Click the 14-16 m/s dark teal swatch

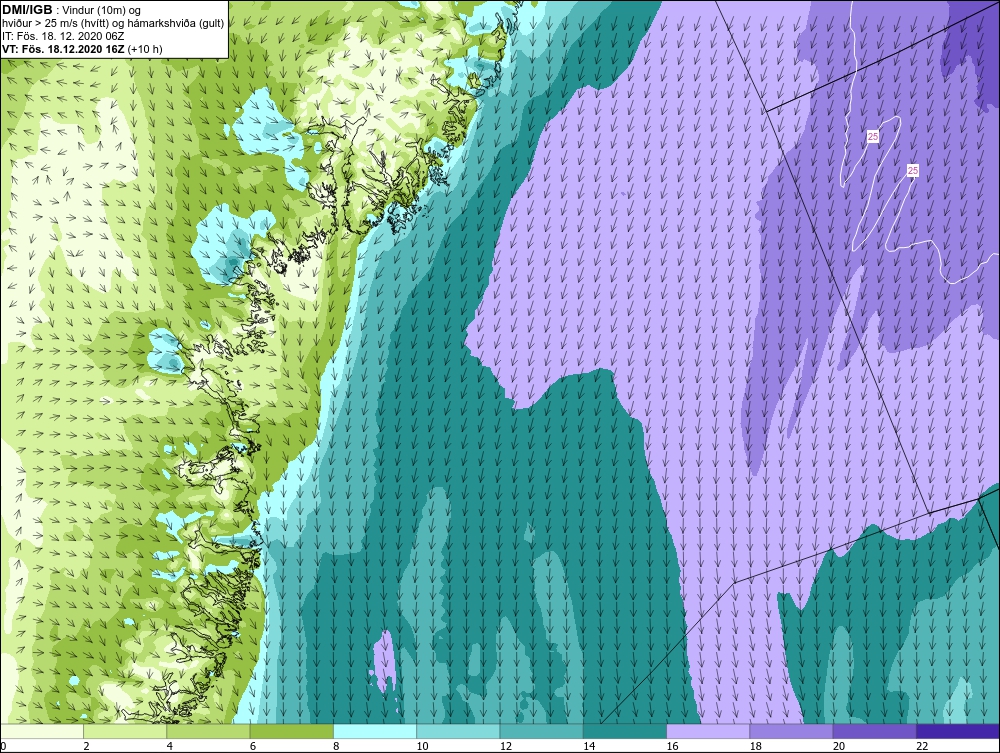[624, 731]
